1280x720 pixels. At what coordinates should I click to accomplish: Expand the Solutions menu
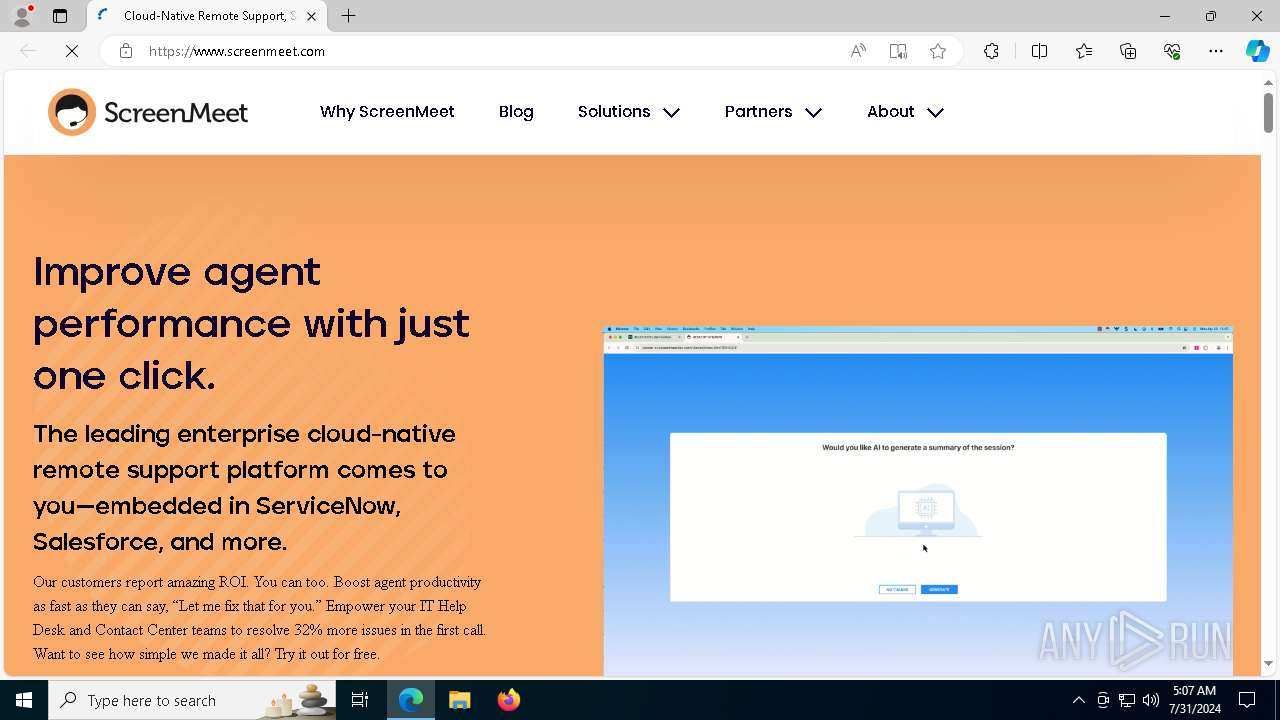[629, 112]
